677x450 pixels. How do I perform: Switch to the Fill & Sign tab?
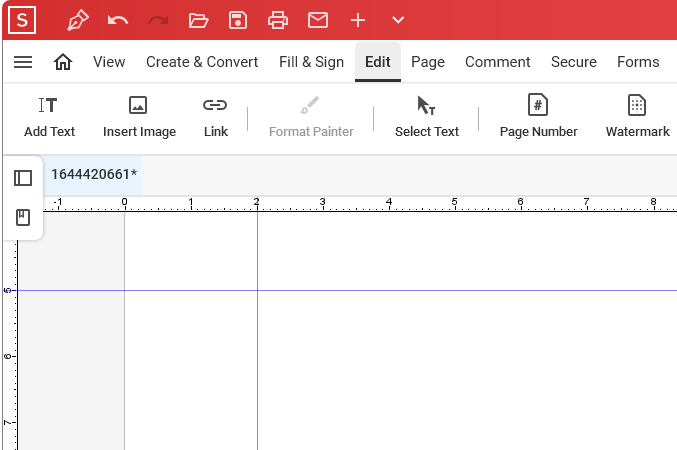[311, 62]
